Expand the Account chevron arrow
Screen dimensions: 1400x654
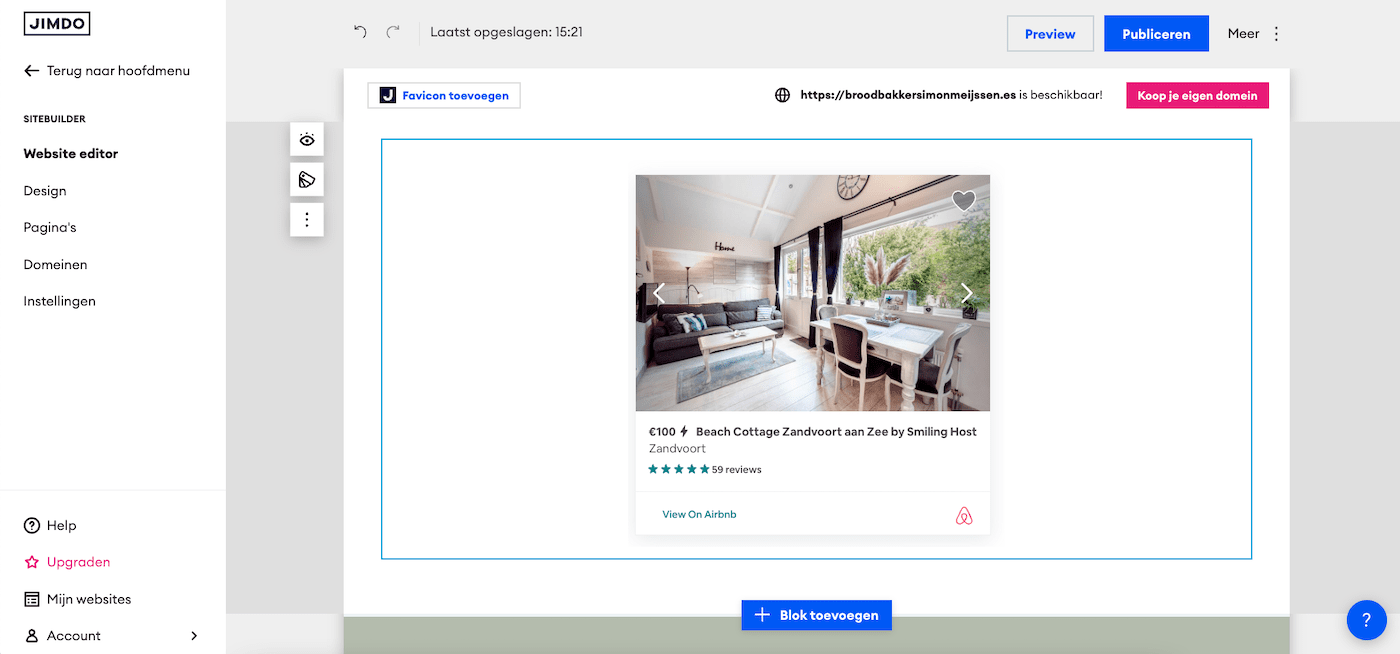pyautogui.click(x=194, y=636)
